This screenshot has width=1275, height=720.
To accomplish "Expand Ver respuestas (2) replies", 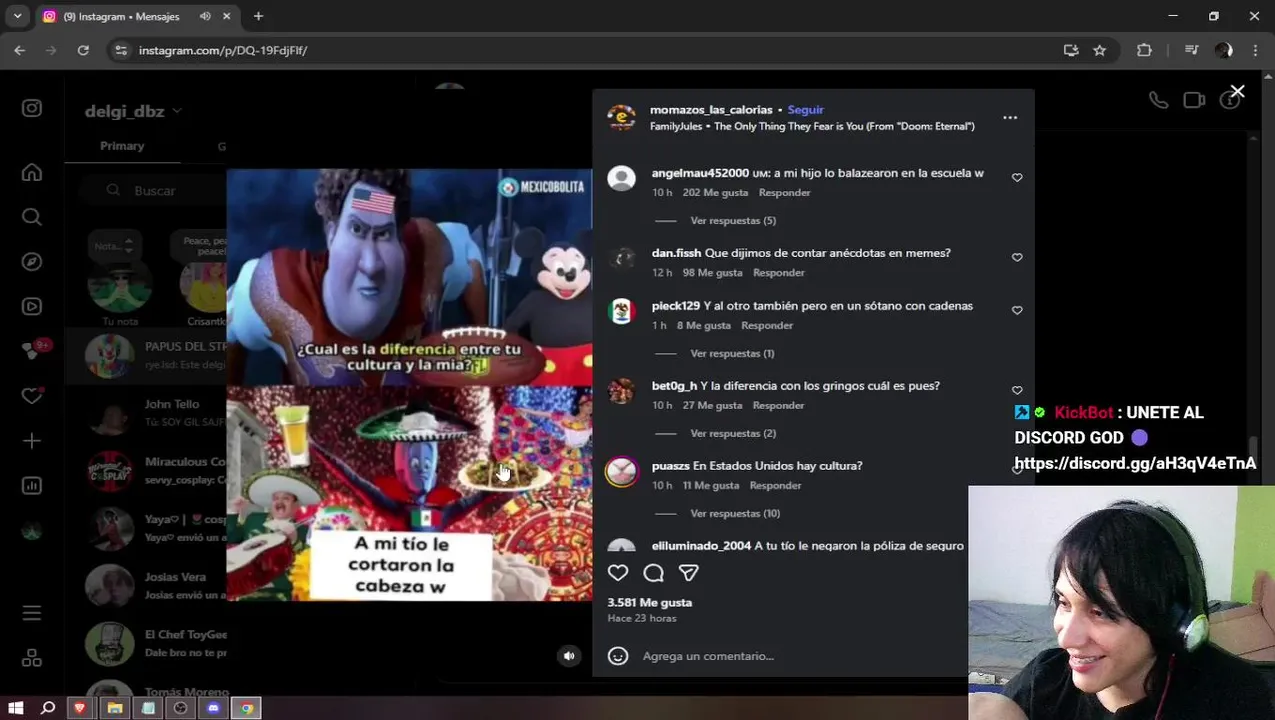I will [733, 433].
